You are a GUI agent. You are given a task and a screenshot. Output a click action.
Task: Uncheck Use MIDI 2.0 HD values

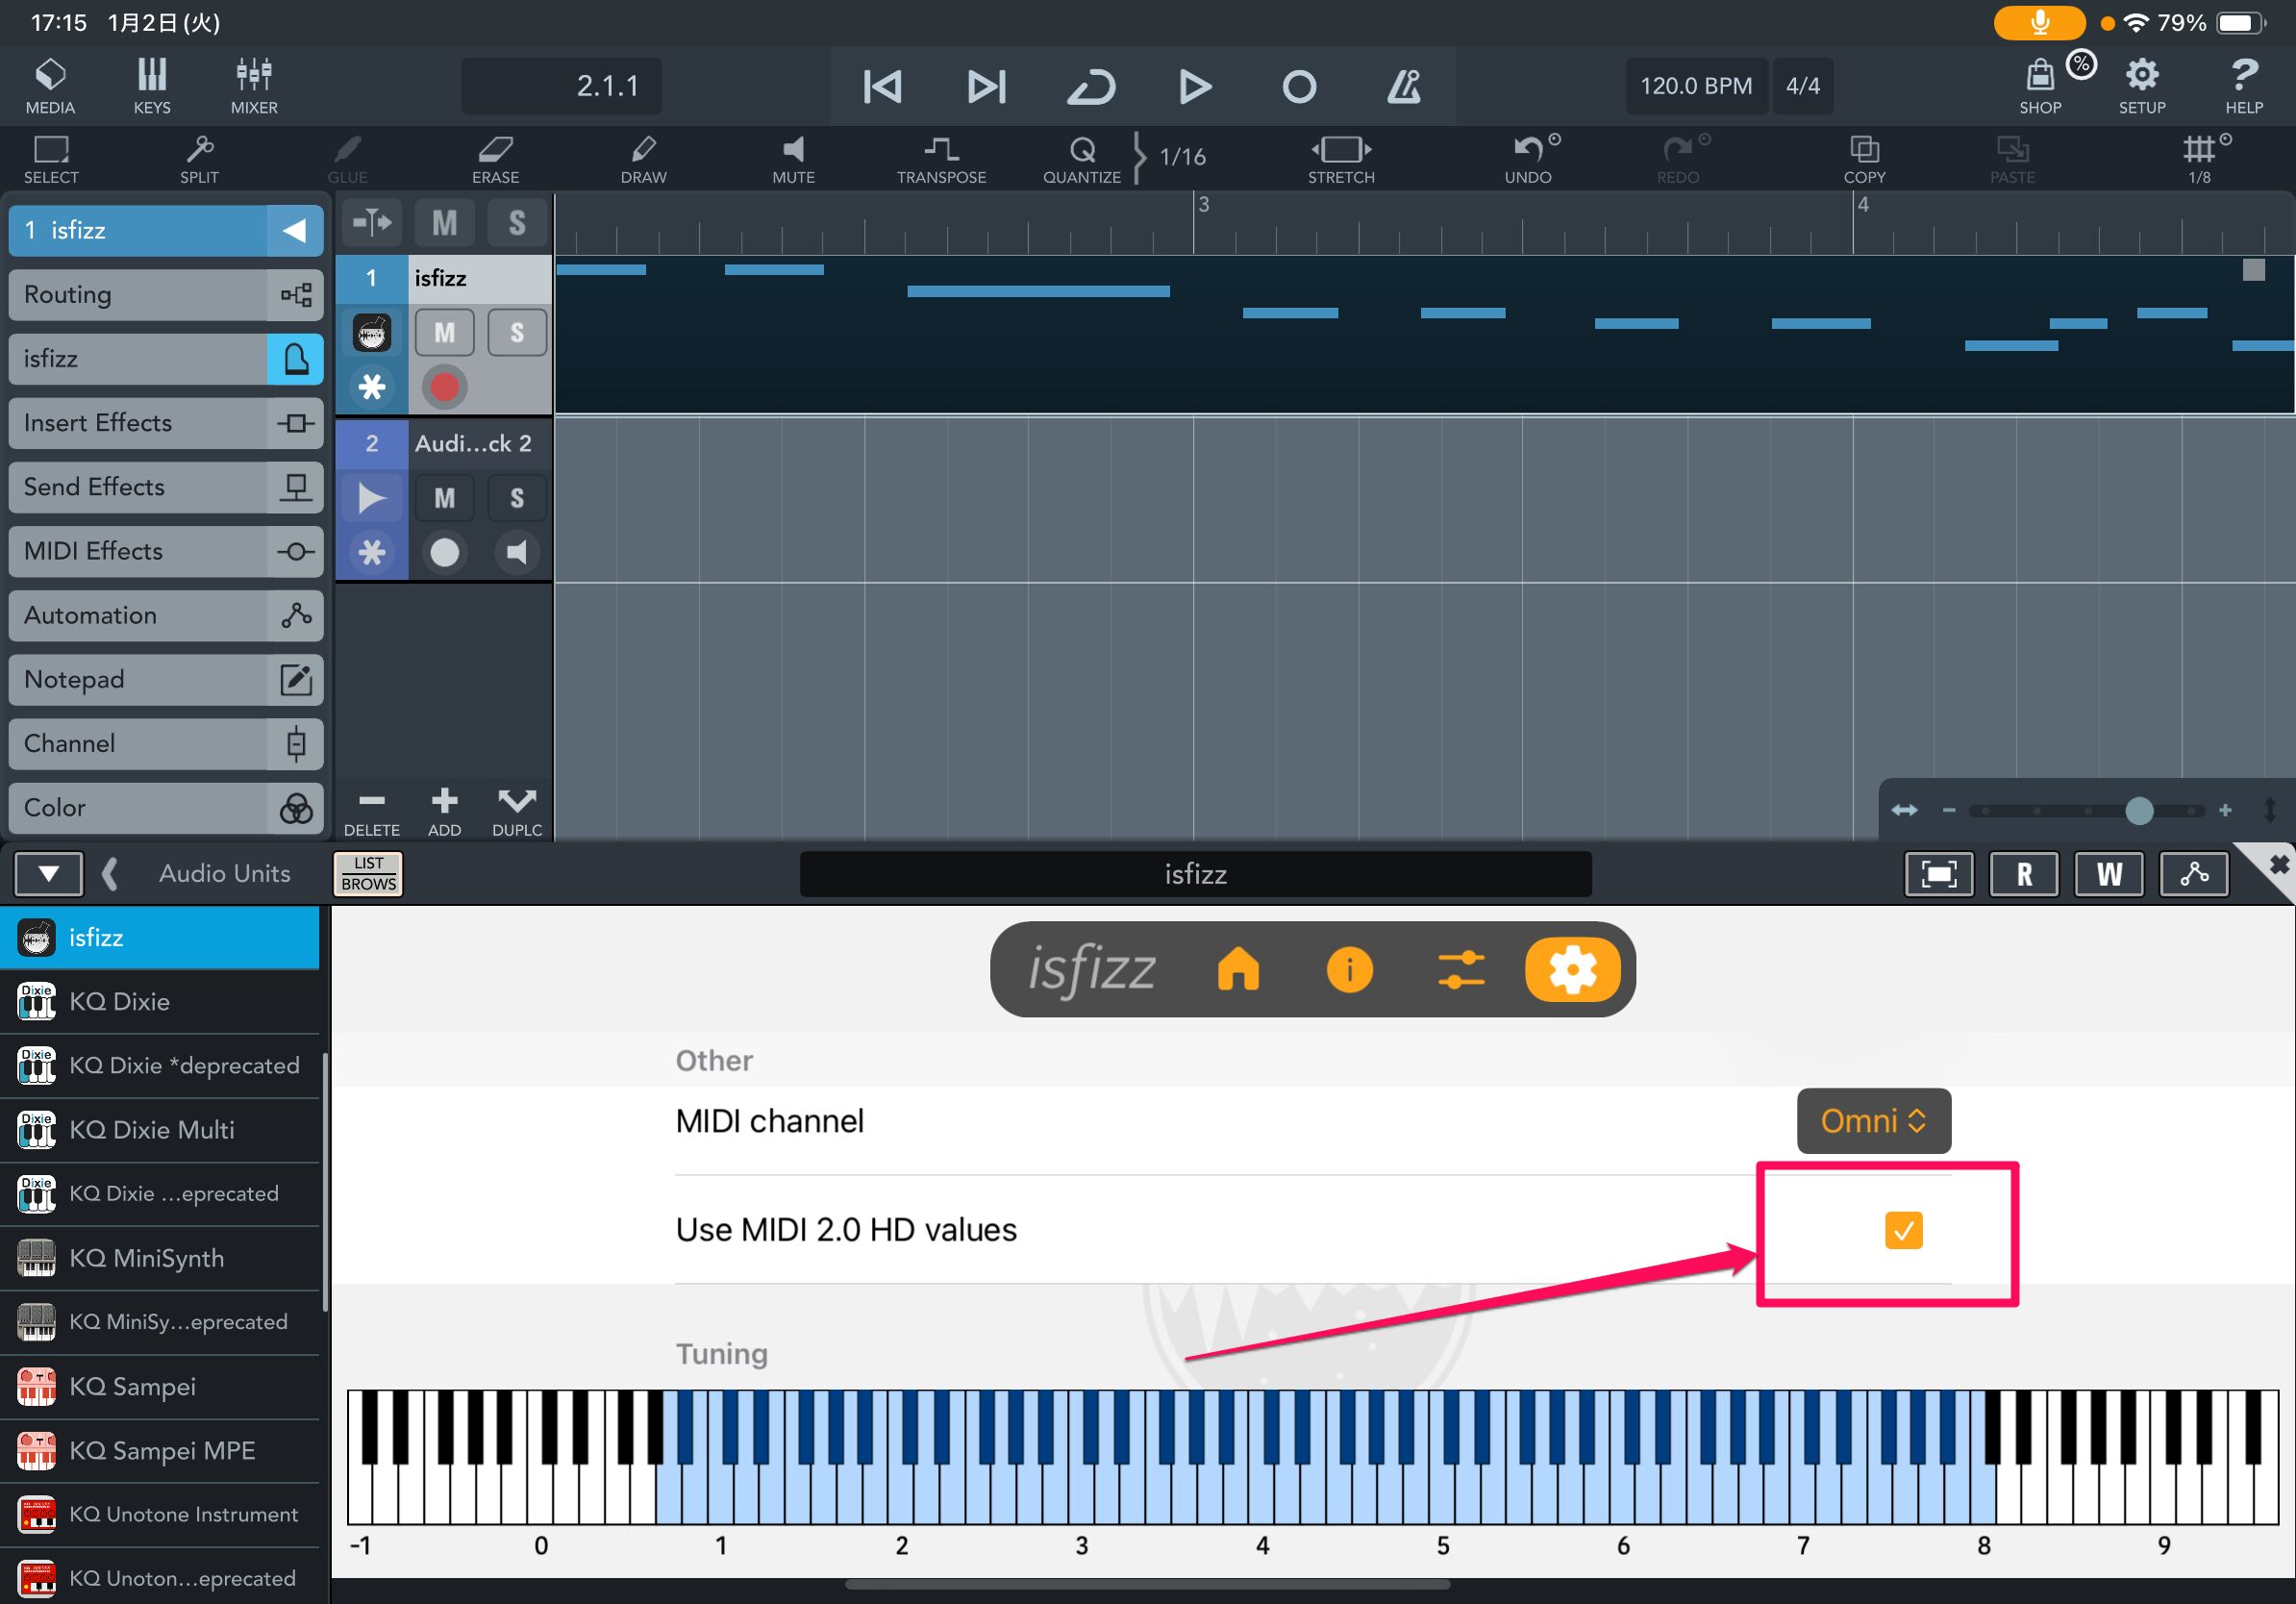[1903, 1230]
